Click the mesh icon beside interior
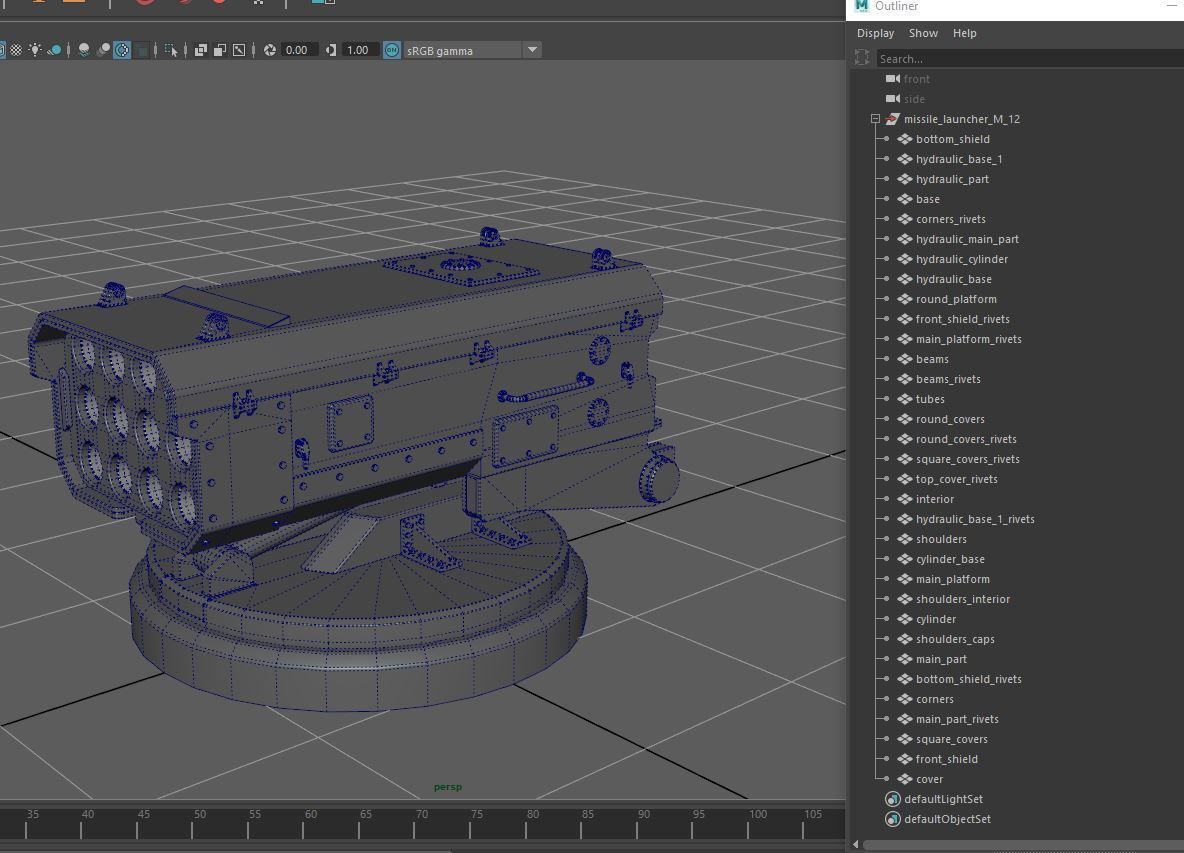1184x853 pixels. click(905, 499)
